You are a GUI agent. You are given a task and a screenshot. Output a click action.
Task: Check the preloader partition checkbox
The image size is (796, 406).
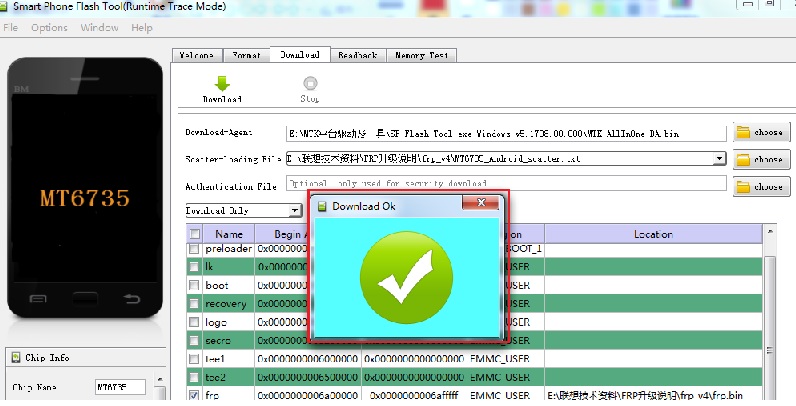pos(193,249)
